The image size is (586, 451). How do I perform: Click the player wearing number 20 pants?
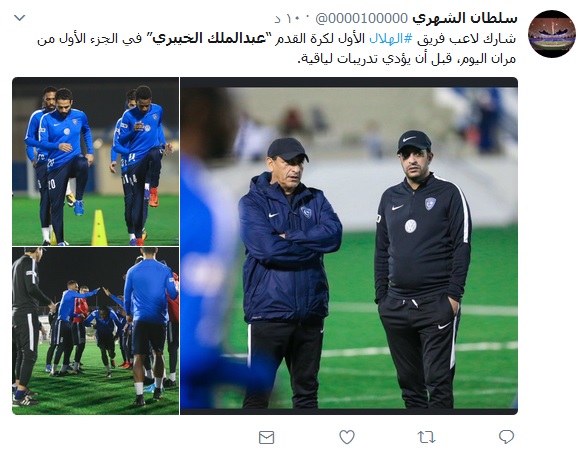[x=64, y=166]
